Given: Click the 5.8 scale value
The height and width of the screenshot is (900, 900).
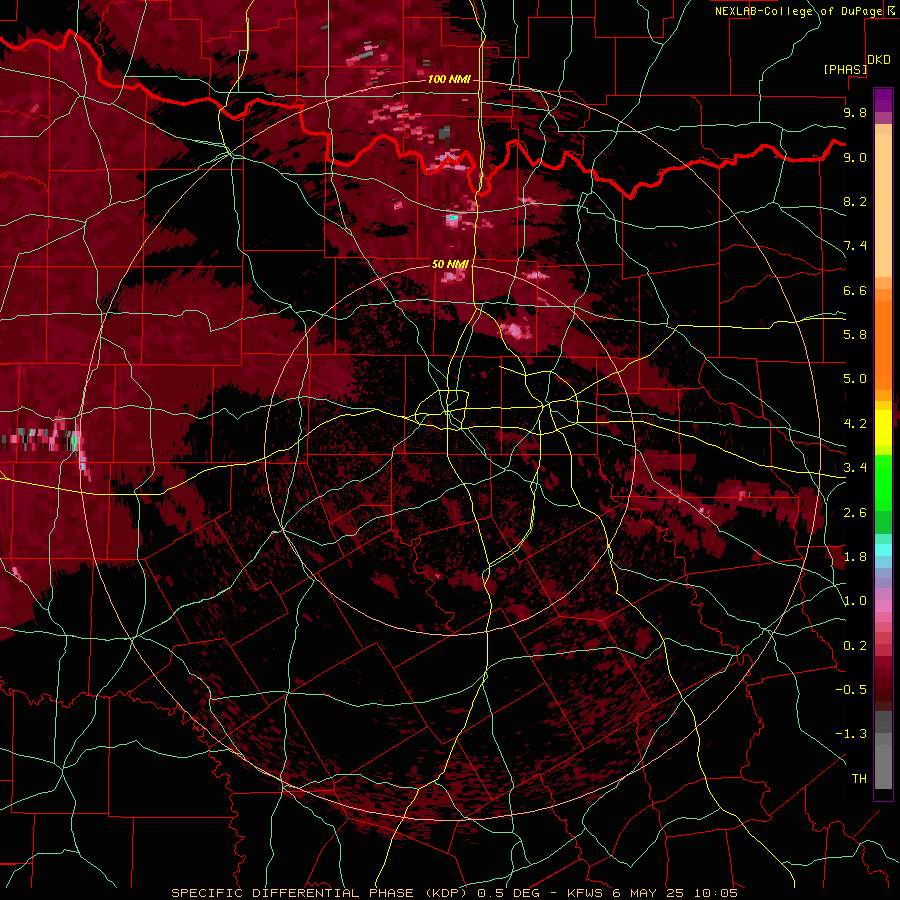Looking at the screenshot, I should pyautogui.click(x=855, y=335).
